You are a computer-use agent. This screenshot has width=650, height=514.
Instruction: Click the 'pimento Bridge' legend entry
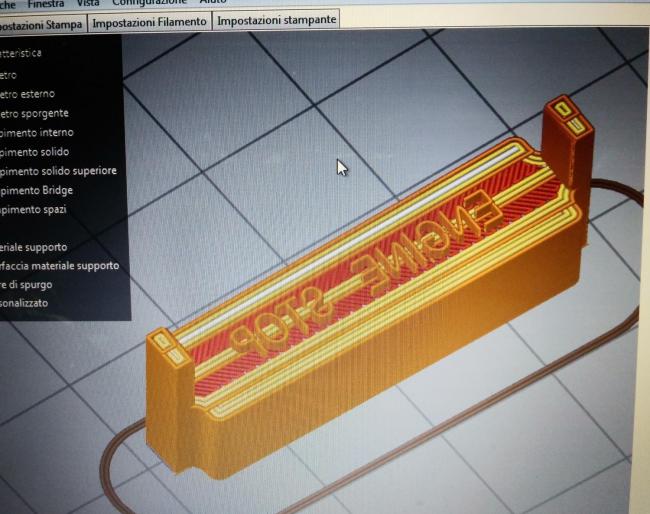tap(36, 190)
